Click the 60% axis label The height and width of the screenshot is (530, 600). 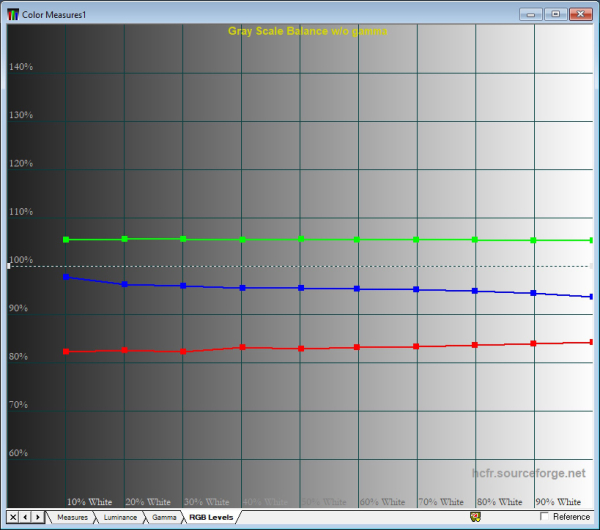pos(18,453)
